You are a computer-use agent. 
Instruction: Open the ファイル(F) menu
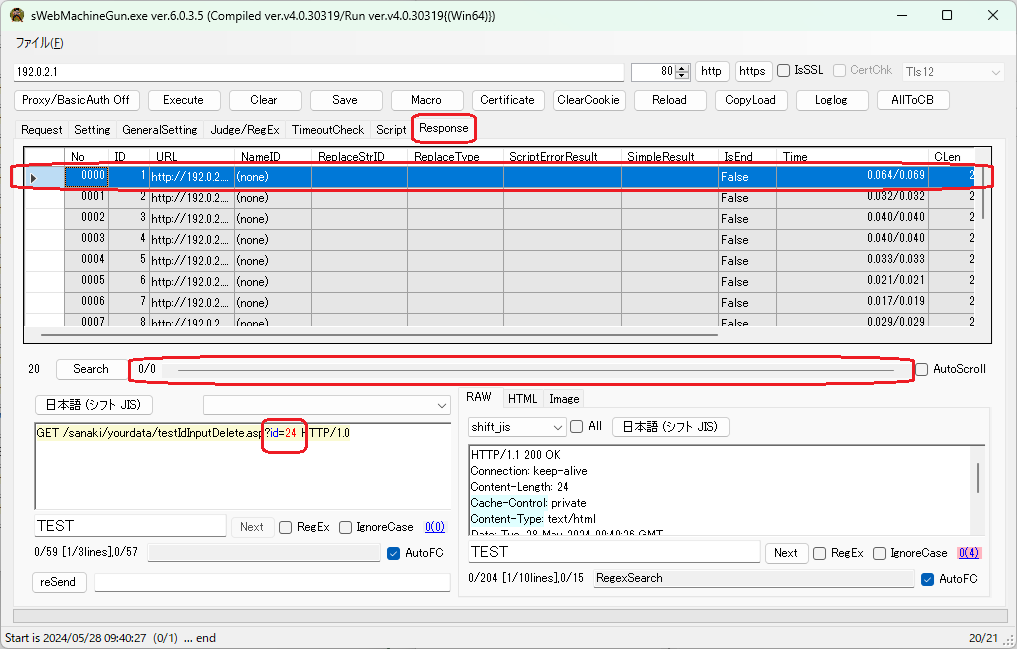point(40,43)
